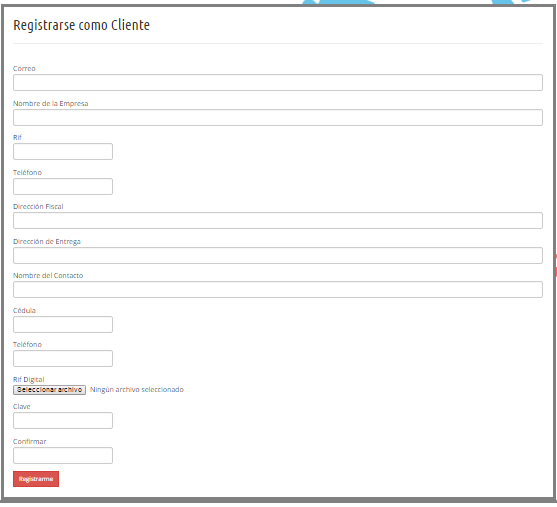Click the Ningún archivo seleccionado text
The height and width of the screenshot is (507, 557).
pos(137,390)
